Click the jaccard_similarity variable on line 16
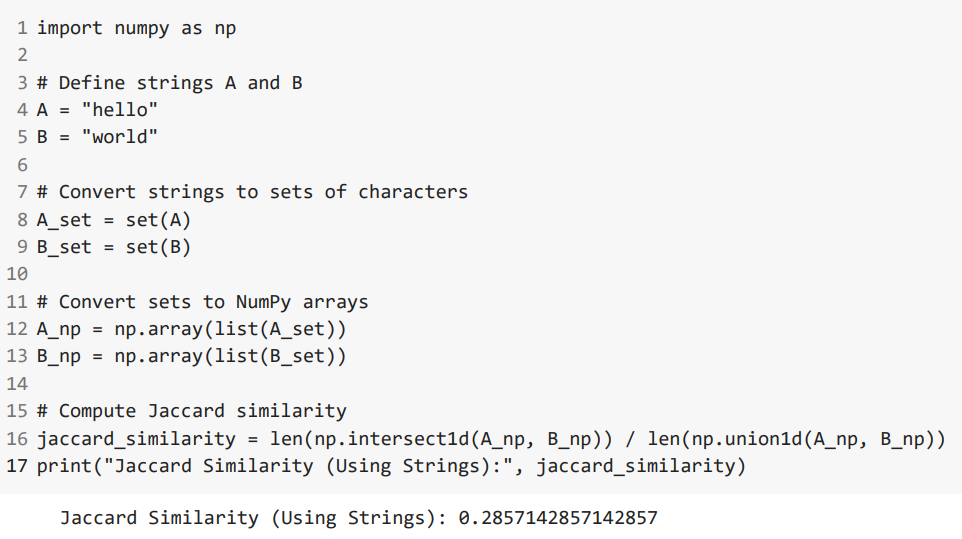The height and width of the screenshot is (539, 962). pyautogui.click(x=136, y=438)
